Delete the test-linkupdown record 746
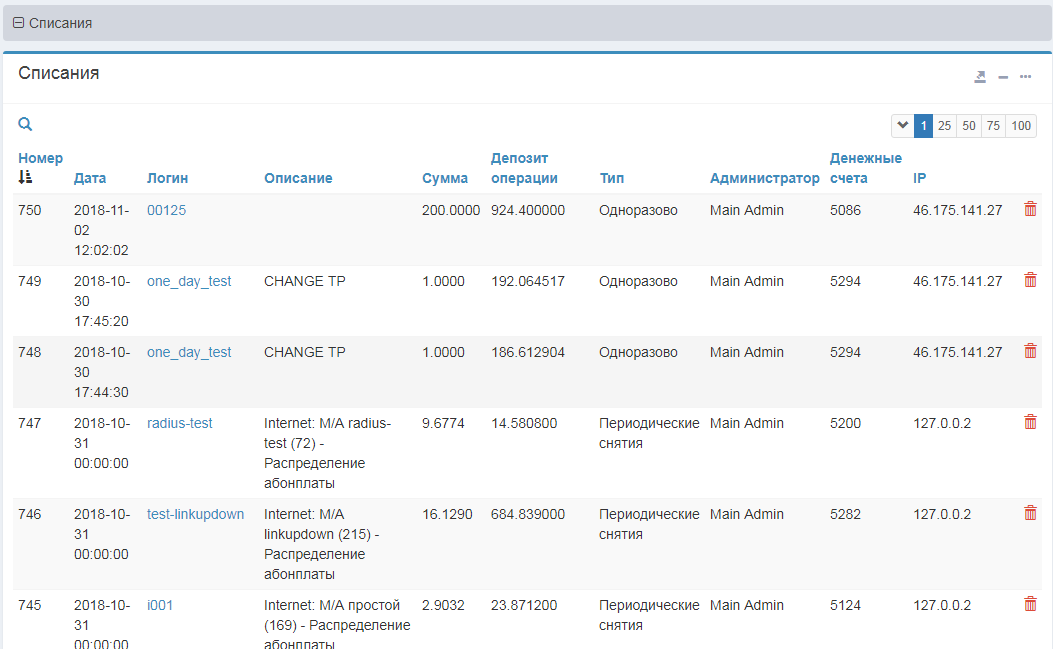The image size is (1053, 649). pos(1030,513)
